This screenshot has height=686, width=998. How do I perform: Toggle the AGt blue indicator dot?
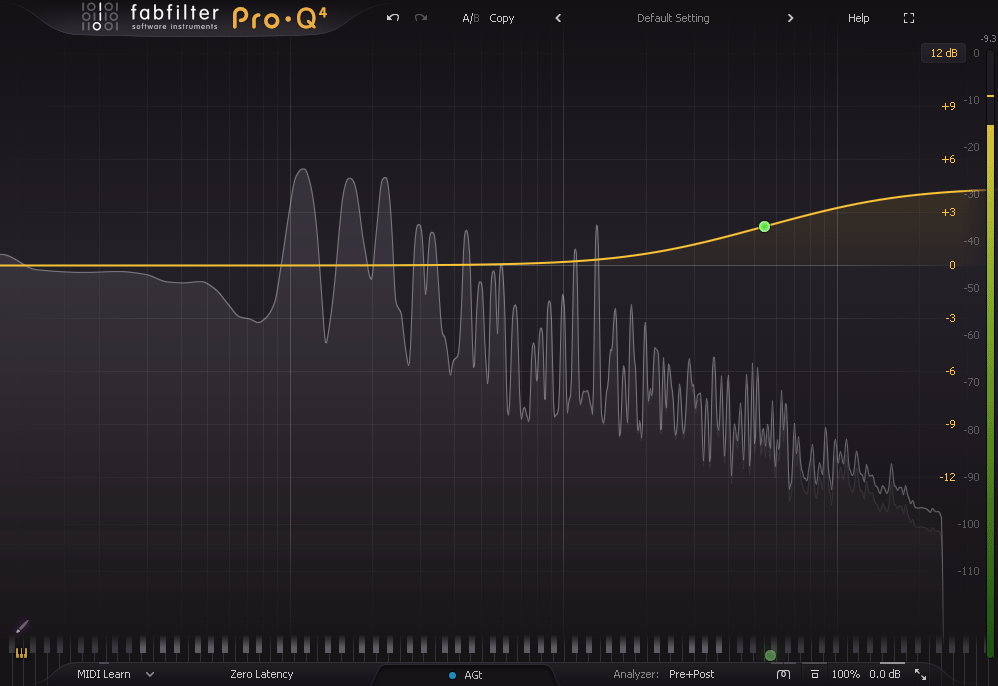point(453,675)
